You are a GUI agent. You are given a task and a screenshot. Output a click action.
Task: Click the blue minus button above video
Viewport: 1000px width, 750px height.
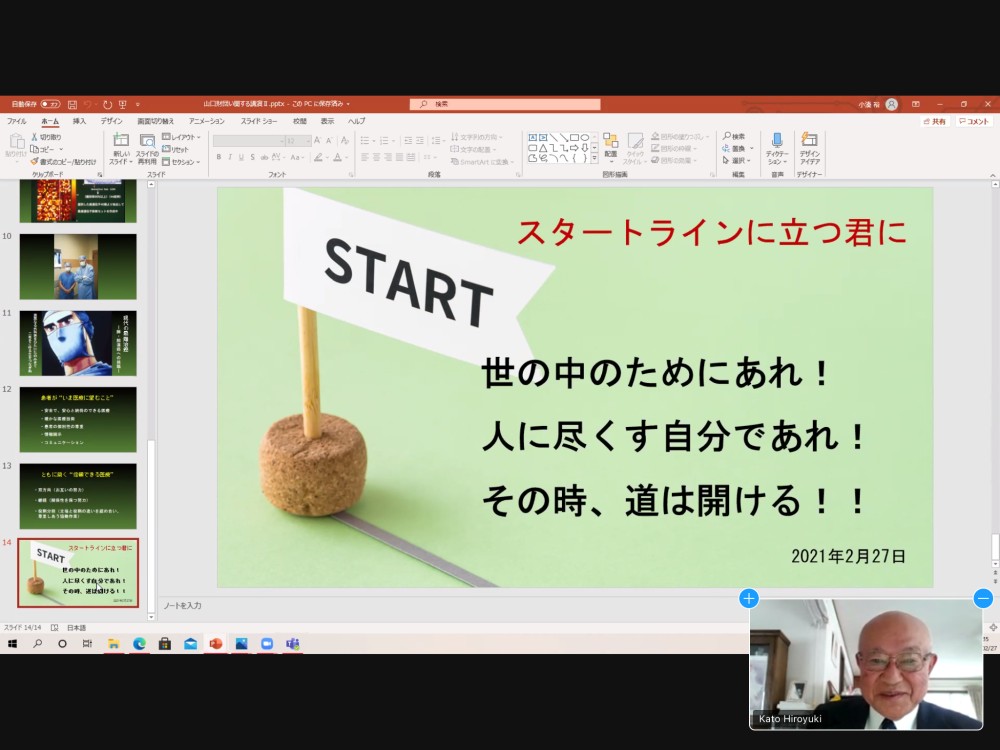pos(983,598)
